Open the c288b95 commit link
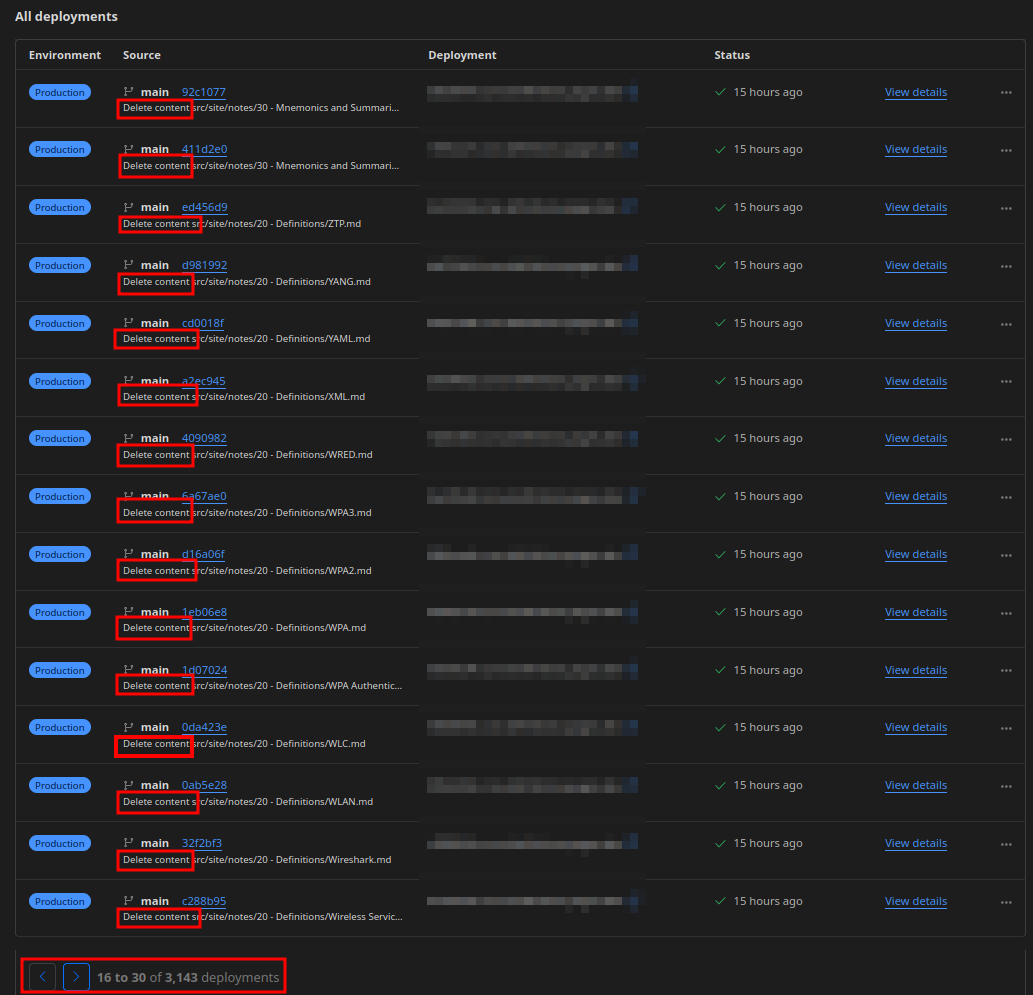 pos(203,901)
